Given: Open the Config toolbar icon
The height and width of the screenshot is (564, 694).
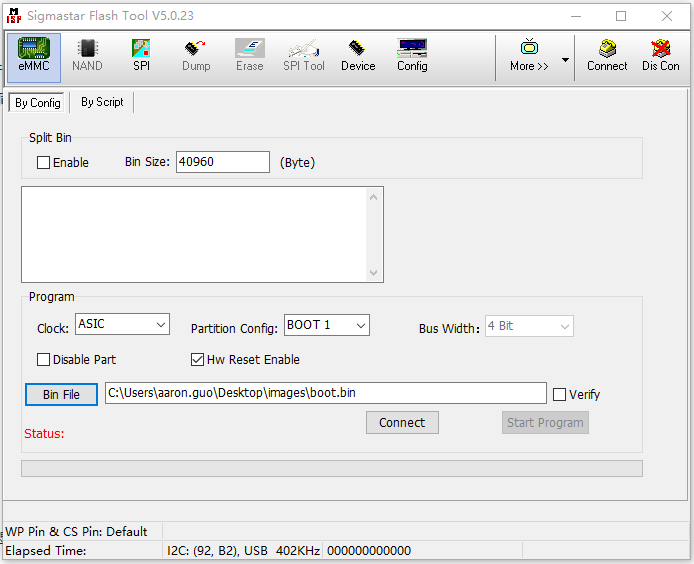Looking at the screenshot, I should coord(412,56).
